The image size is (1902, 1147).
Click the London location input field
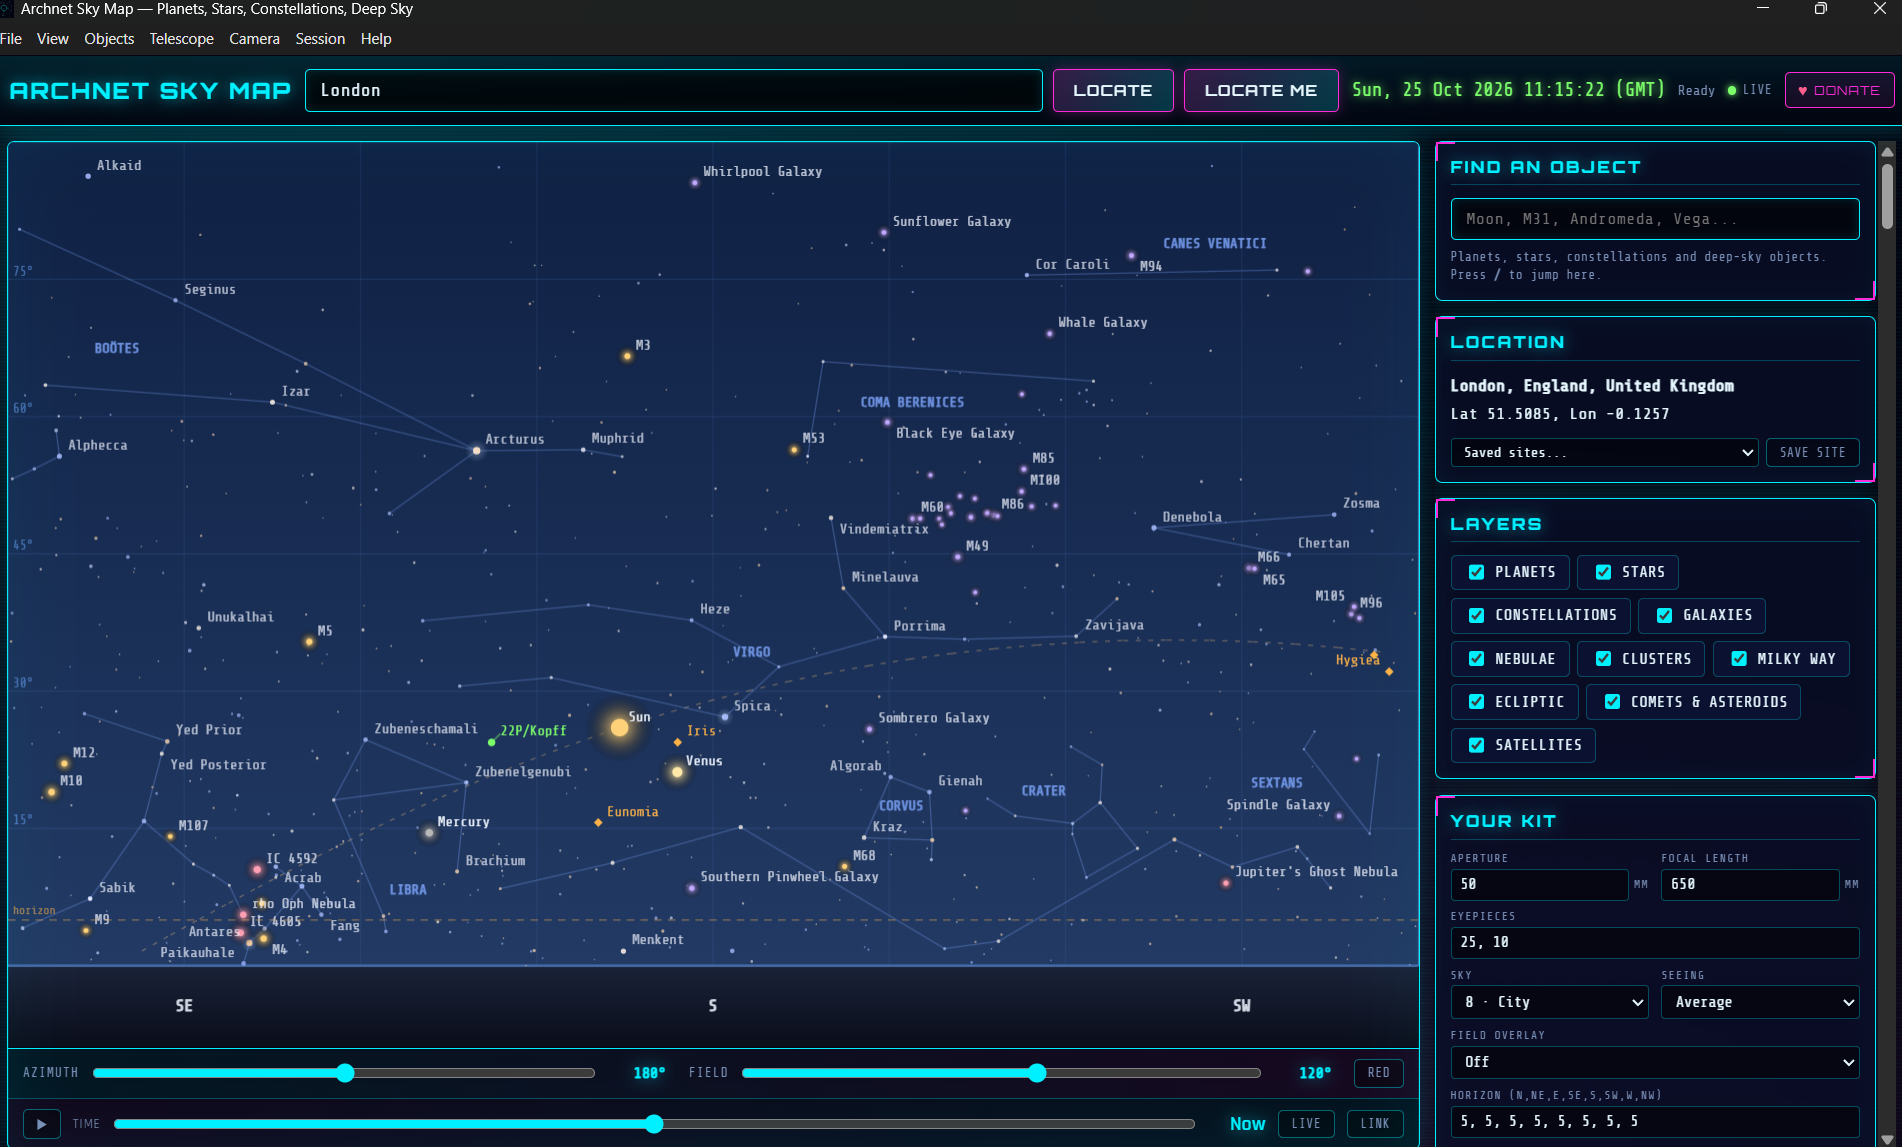point(673,90)
